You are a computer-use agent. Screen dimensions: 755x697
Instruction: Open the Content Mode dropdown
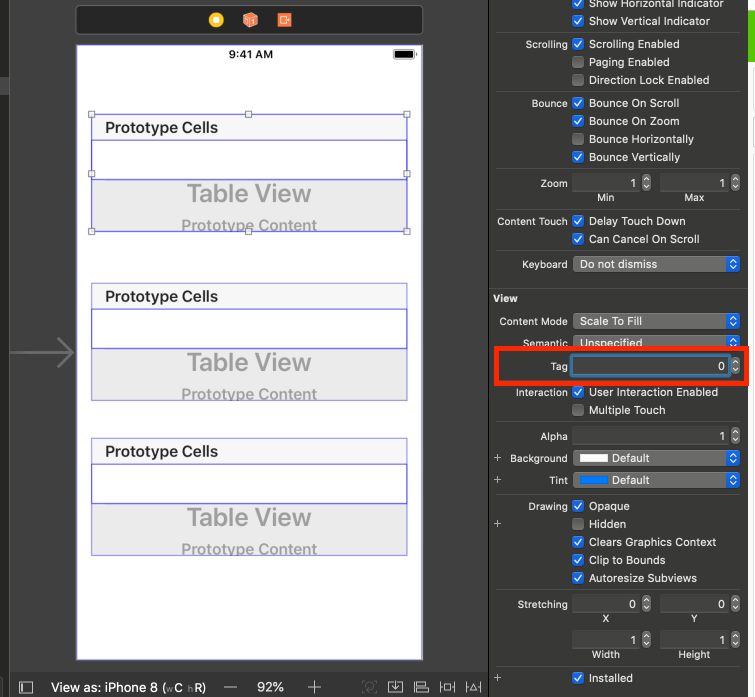point(656,321)
